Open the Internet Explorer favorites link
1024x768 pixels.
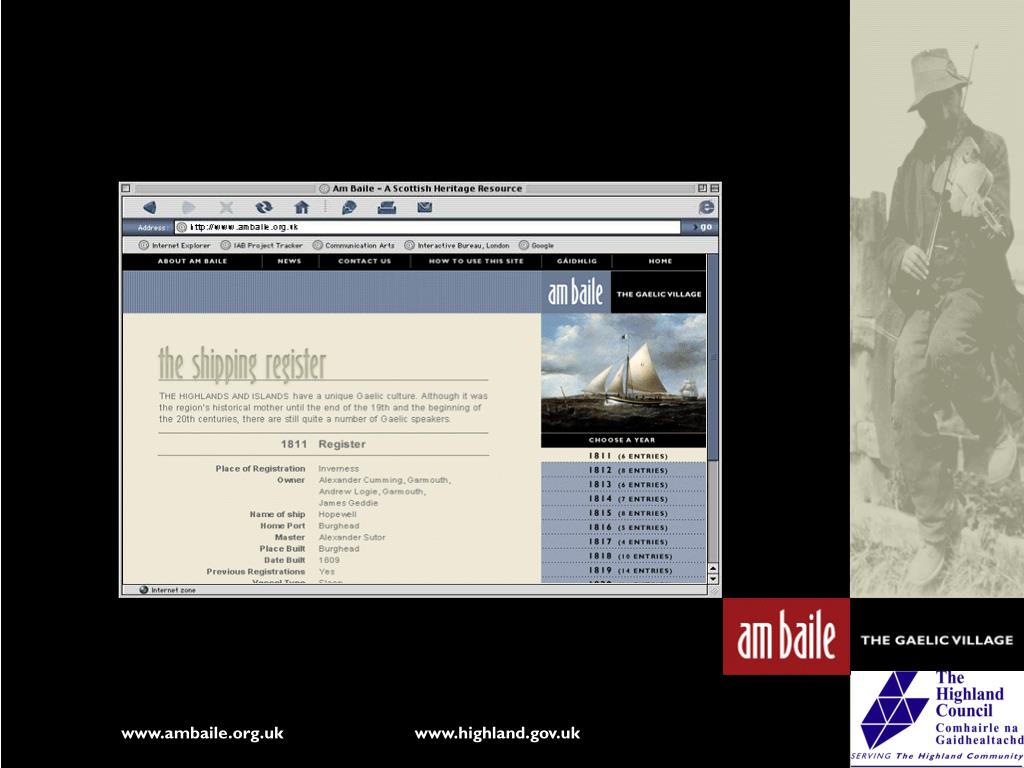(x=174, y=246)
